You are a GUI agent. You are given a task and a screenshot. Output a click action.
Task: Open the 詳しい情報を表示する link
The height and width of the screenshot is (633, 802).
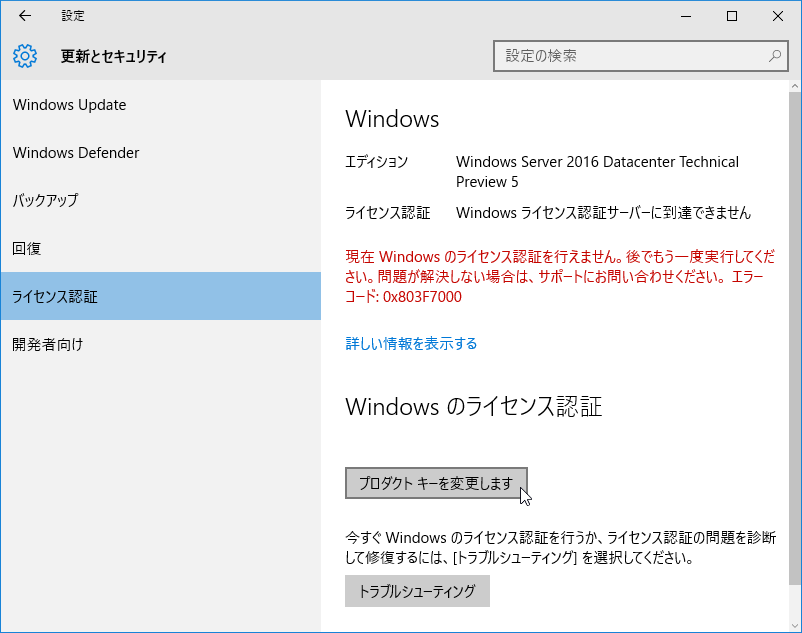point(411,344)
